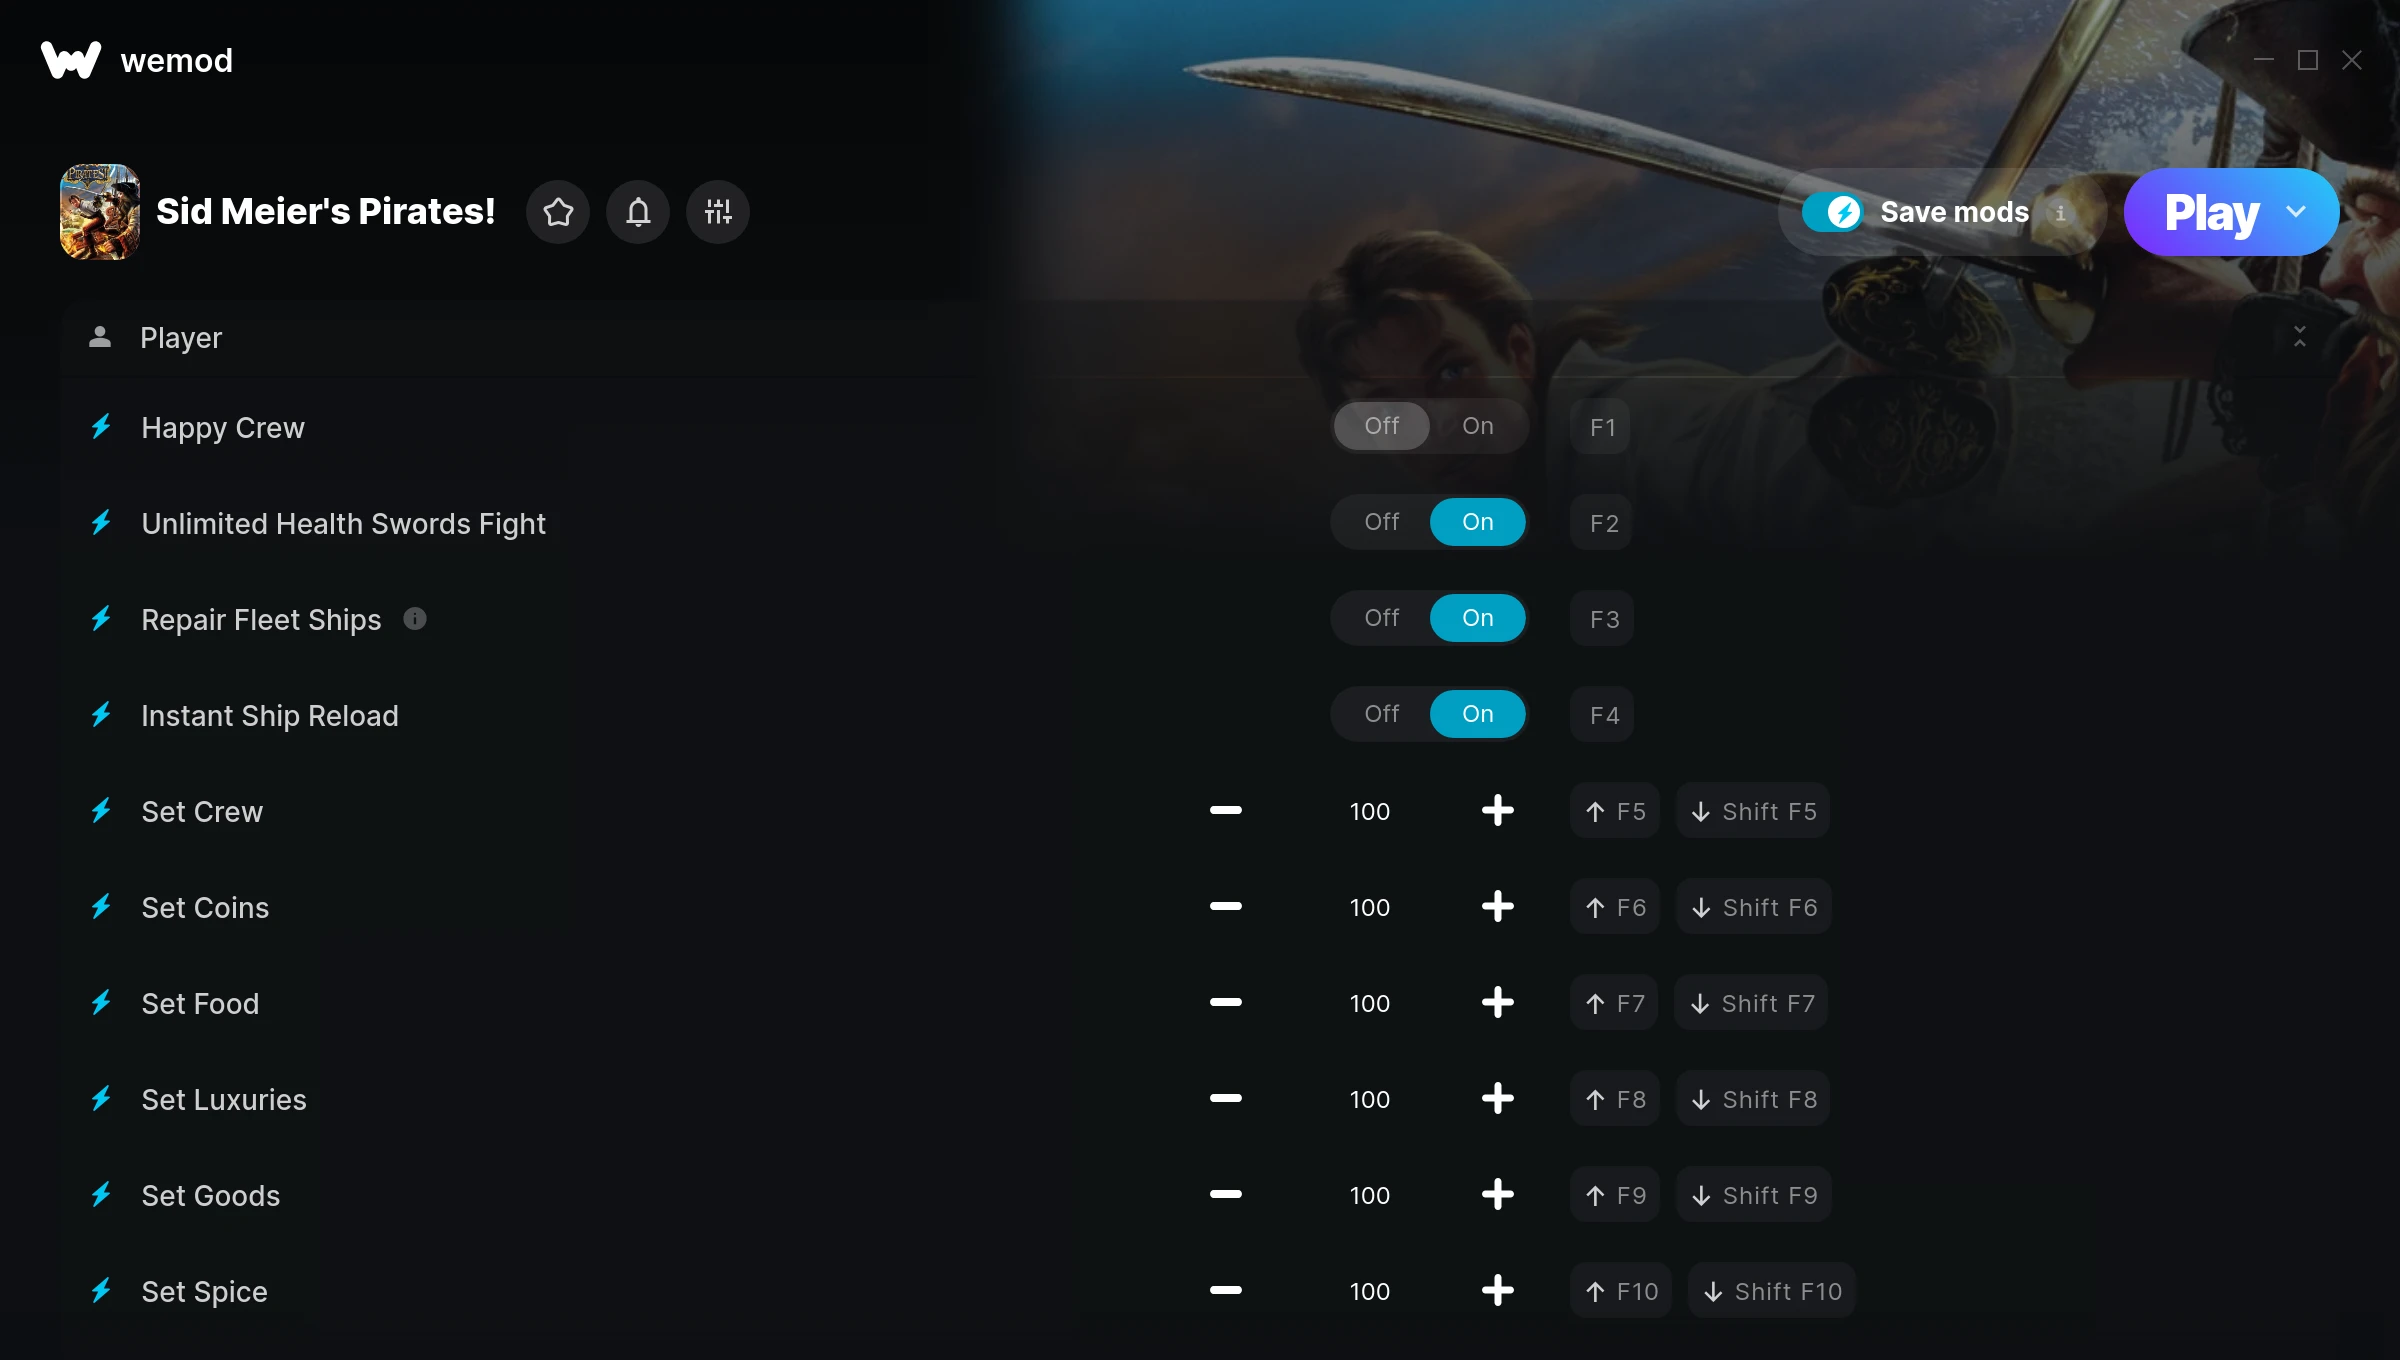Launch the game with Play button
Viewport: 2400px width, 1360px height.
click(x=2211, y=212)
